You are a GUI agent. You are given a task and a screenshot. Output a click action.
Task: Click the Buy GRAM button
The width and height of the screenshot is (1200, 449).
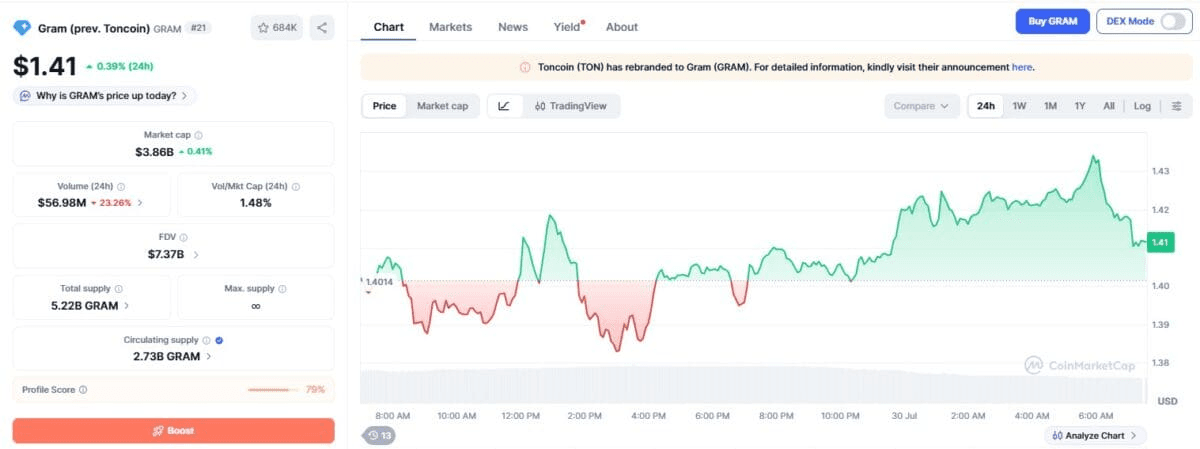point(1052,21)
